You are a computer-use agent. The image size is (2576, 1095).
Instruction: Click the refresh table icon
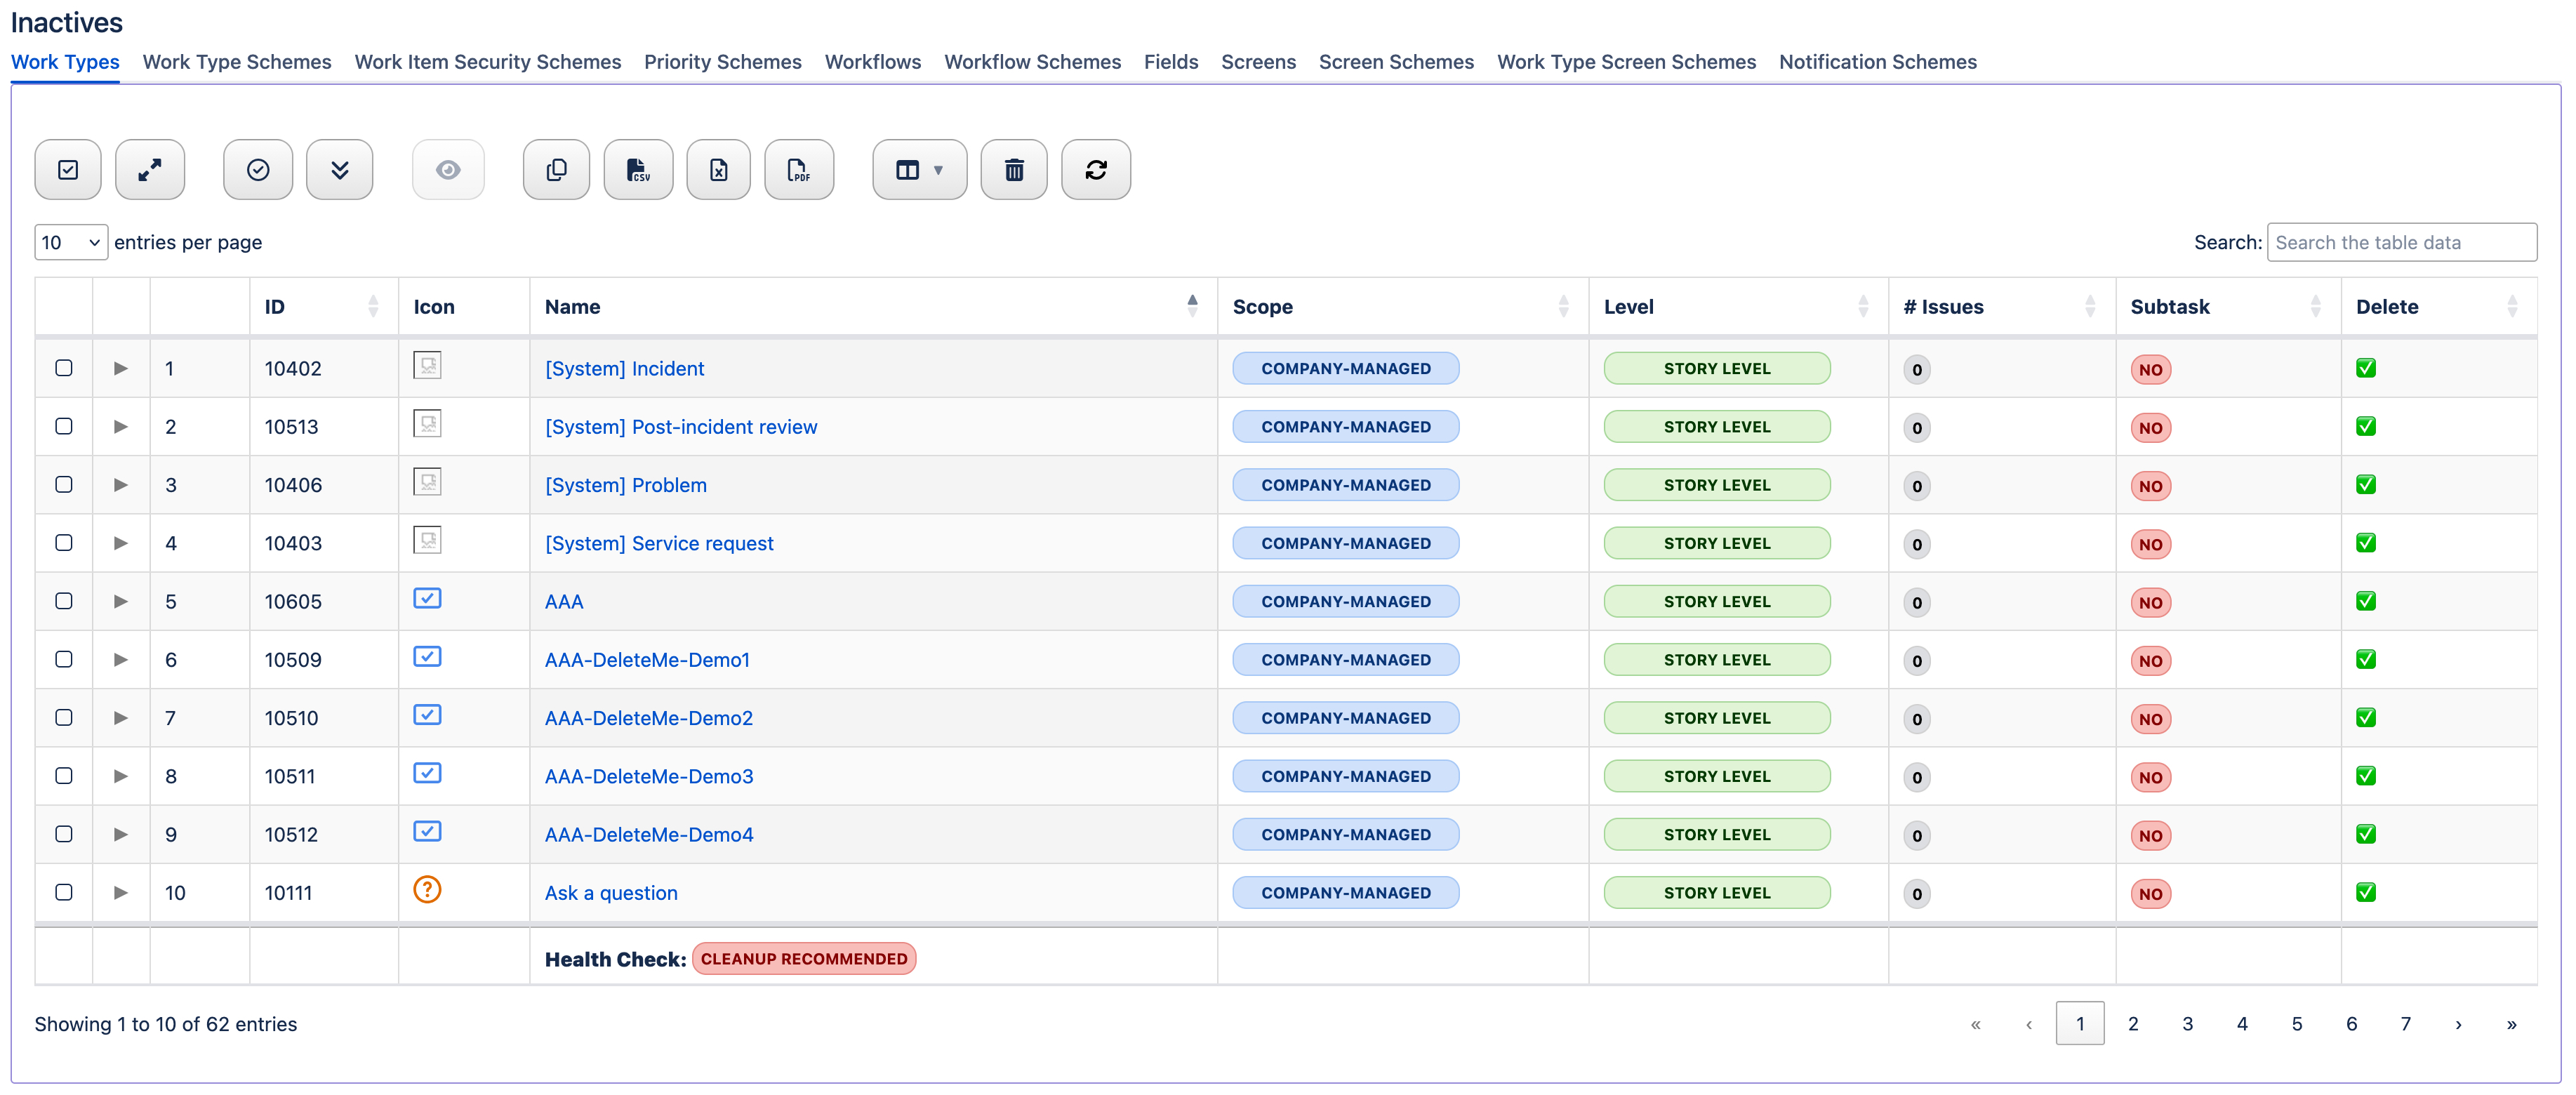click(x=1095, y=170)
